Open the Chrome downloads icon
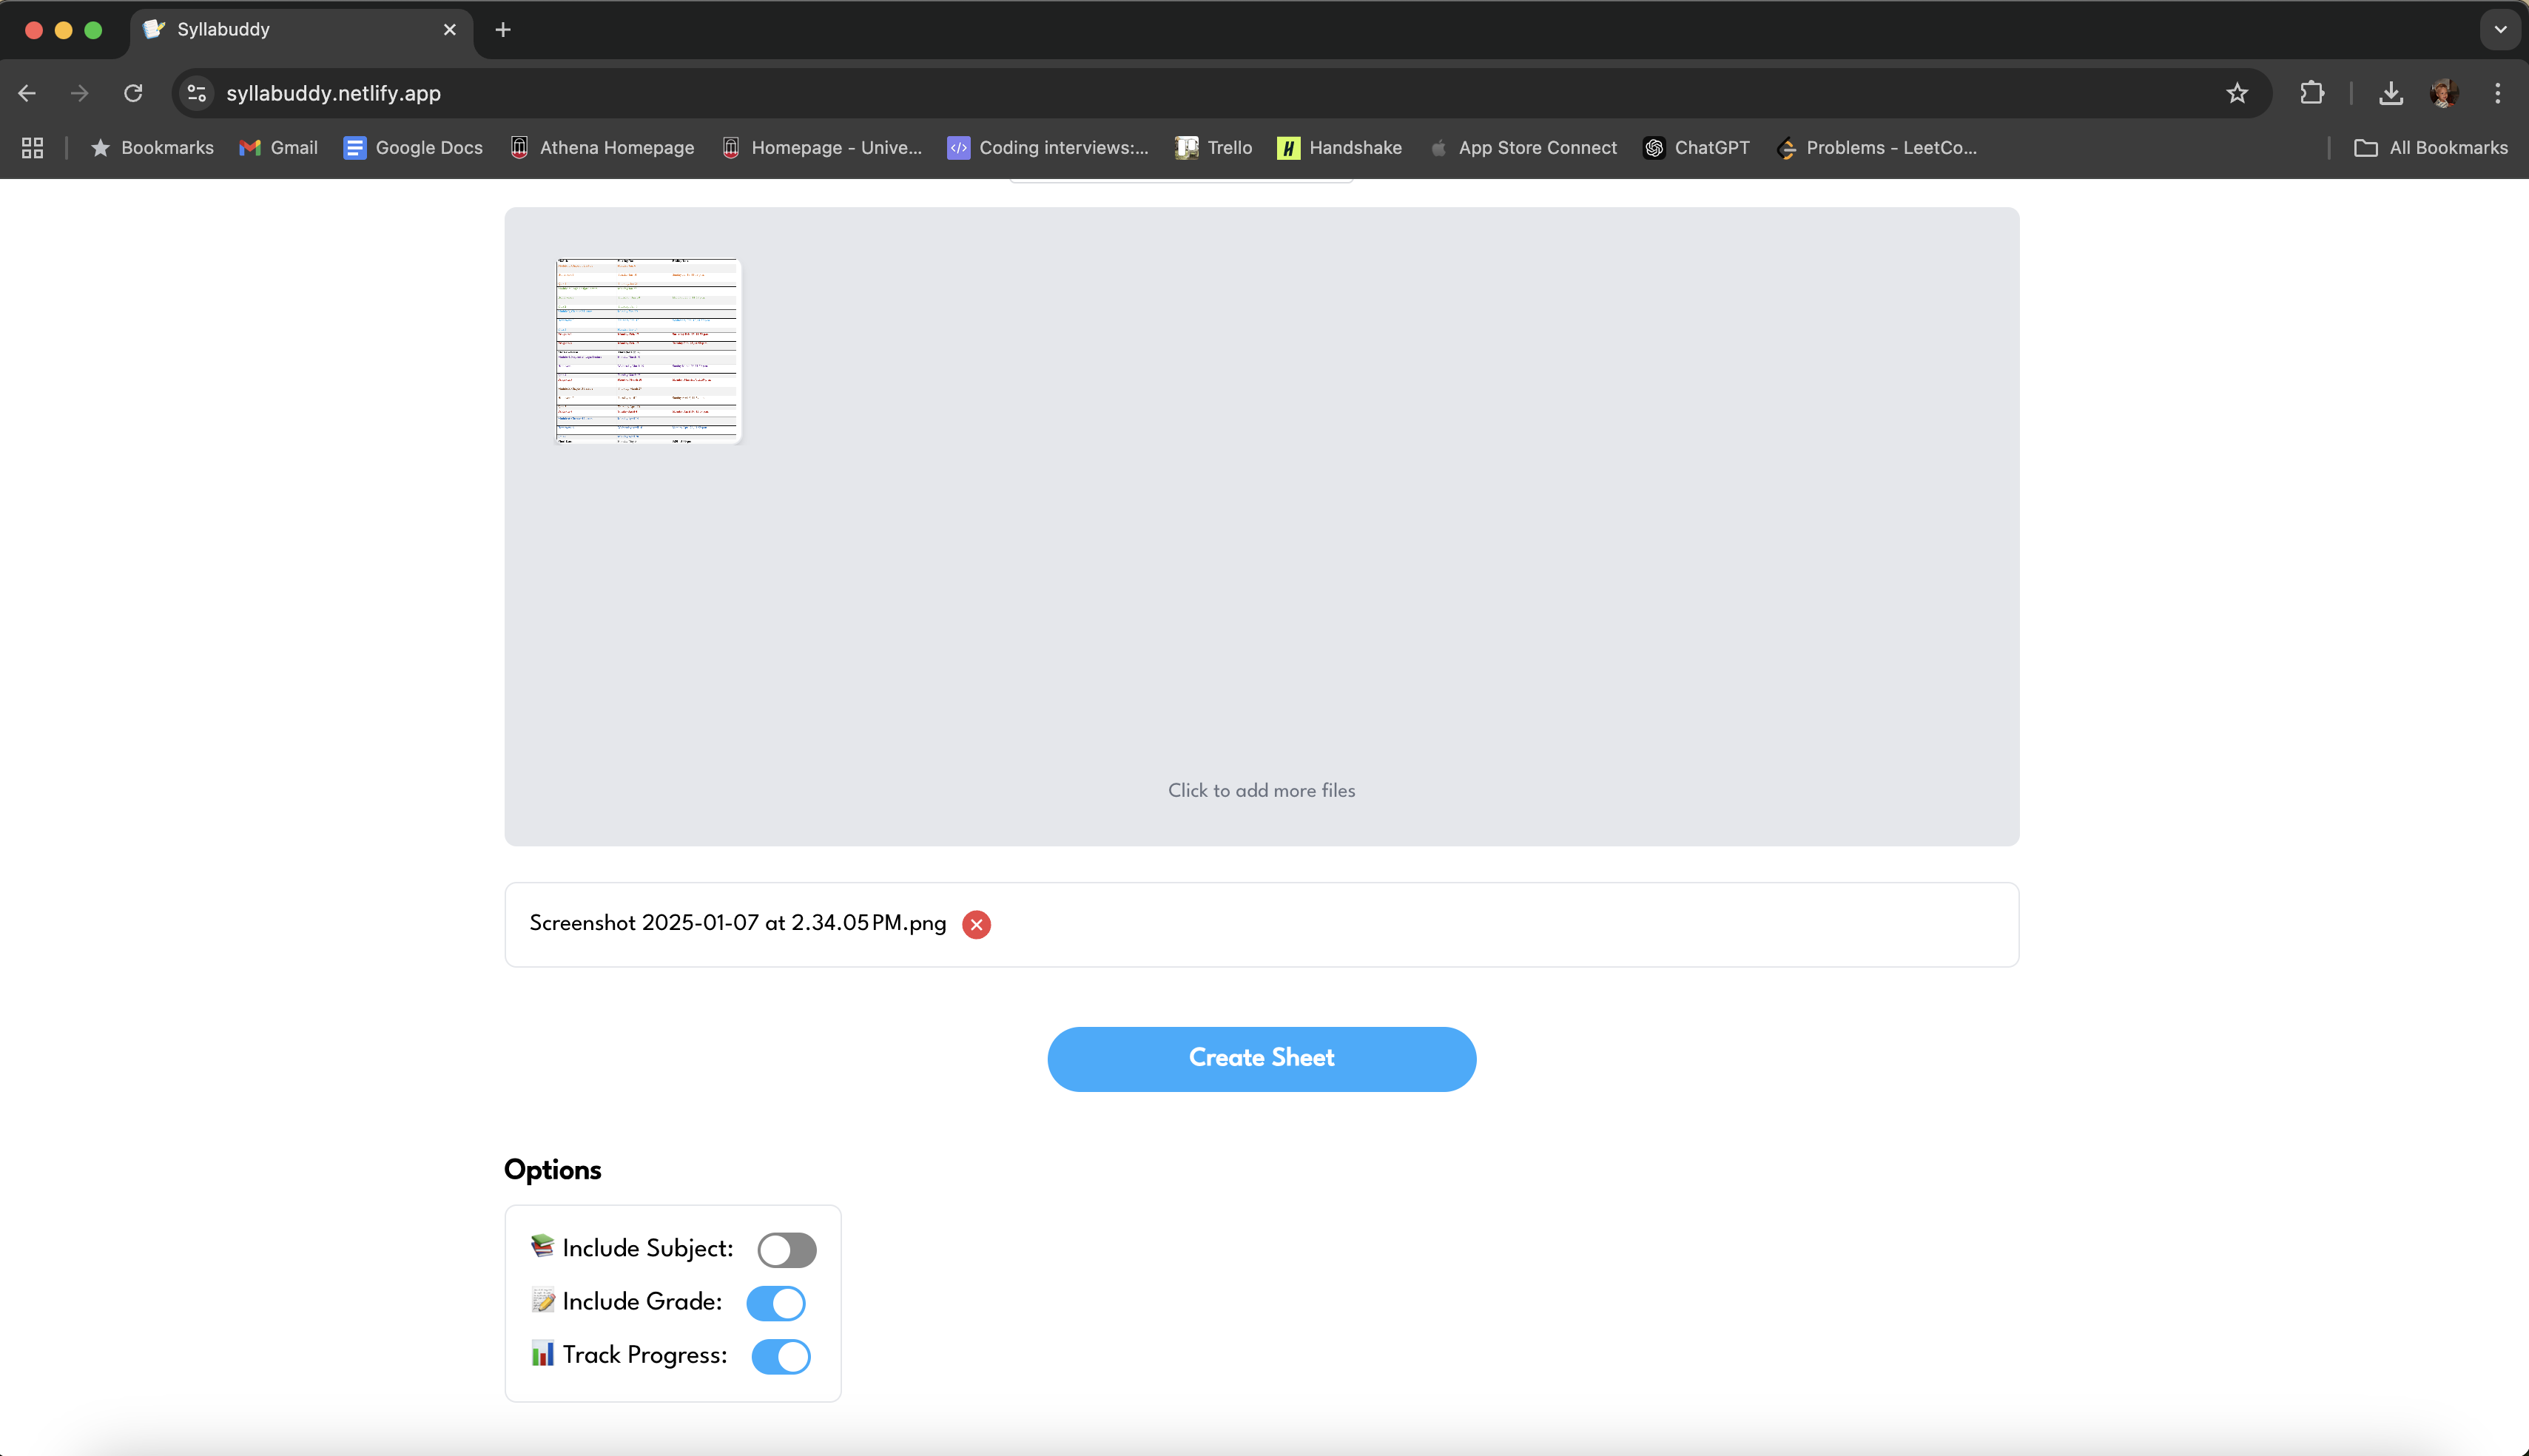This screenshot has width=2529, height=1456. [2391, 93]
